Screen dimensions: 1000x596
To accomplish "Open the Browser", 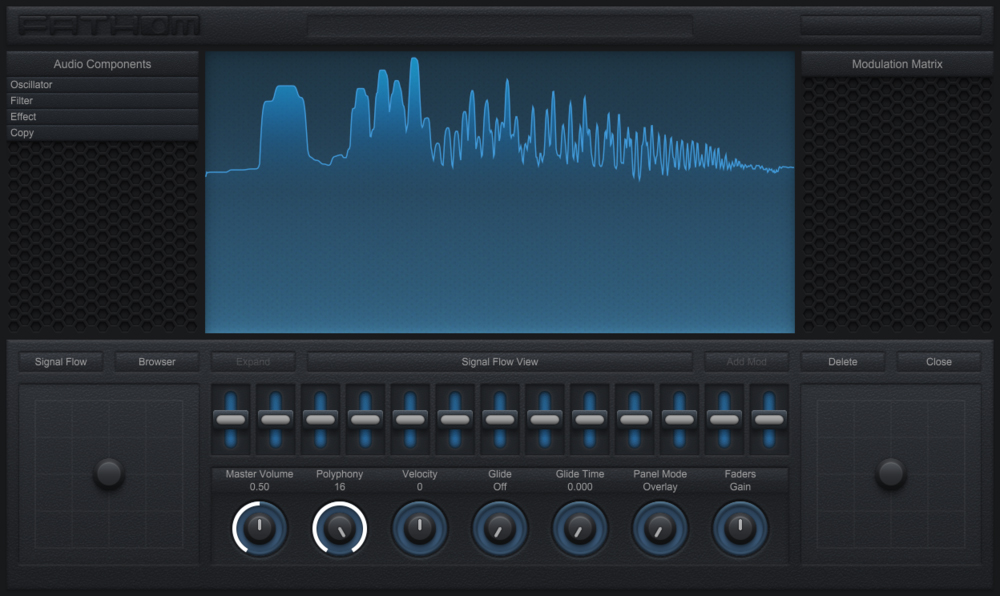I will 157,361.
